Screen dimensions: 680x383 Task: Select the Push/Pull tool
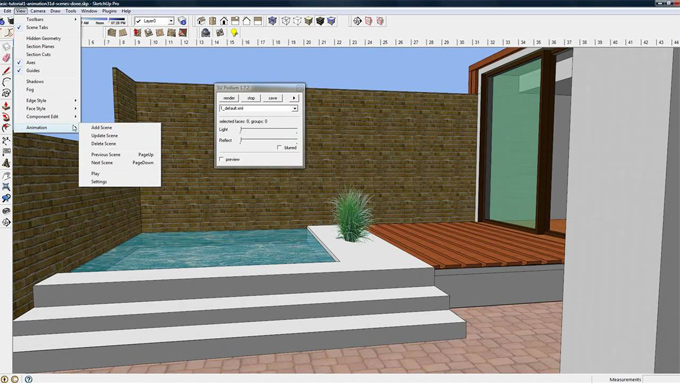[x=6, y=106]
